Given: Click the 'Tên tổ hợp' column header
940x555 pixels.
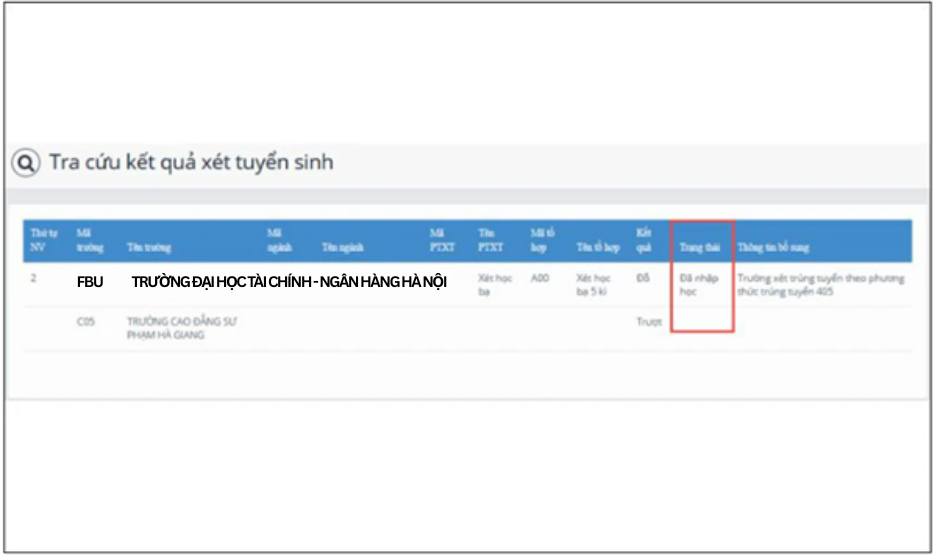Looking at the screenshot, I should coord(598,247).
